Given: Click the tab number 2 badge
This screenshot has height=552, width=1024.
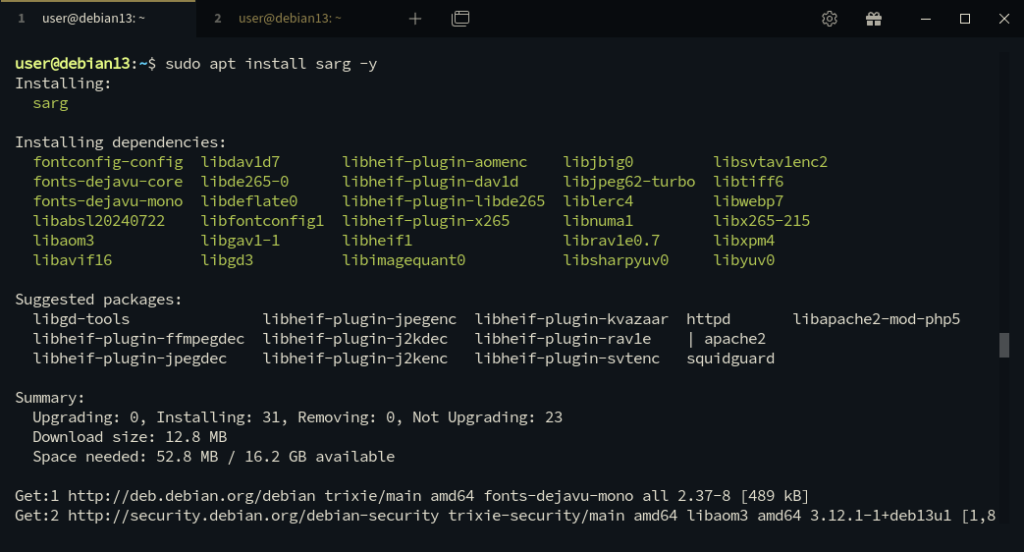Looking at the screenshot, I should click(x=217, y=19).
